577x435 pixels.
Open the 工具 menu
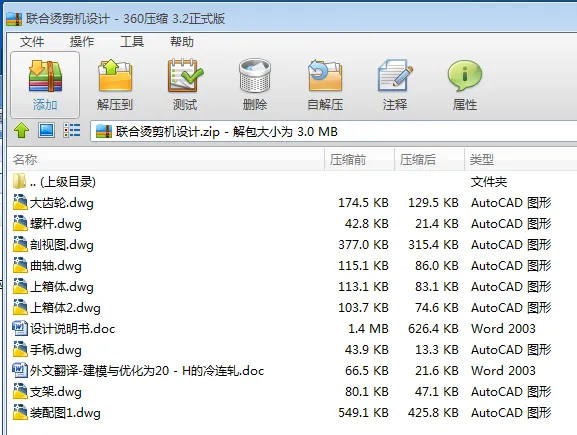coord(132,42)
